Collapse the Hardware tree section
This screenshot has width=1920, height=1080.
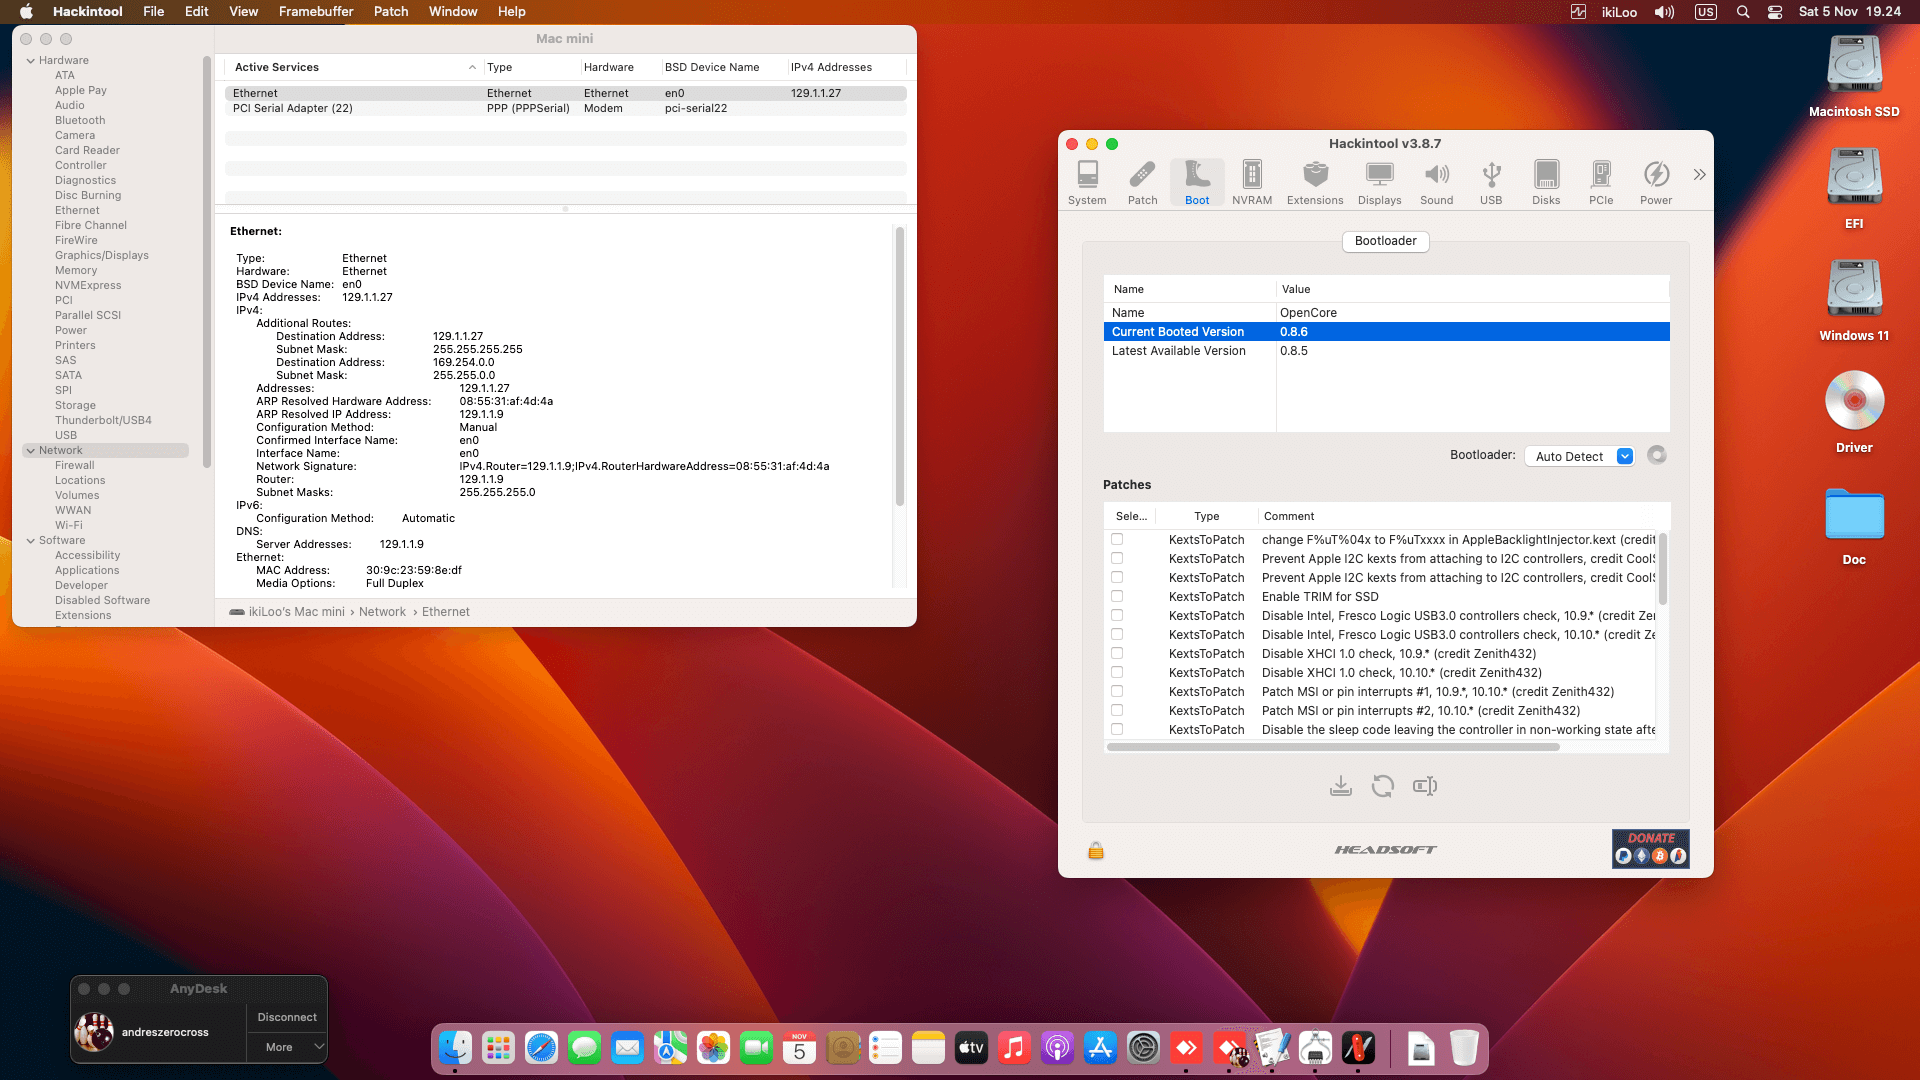[31, 61]
